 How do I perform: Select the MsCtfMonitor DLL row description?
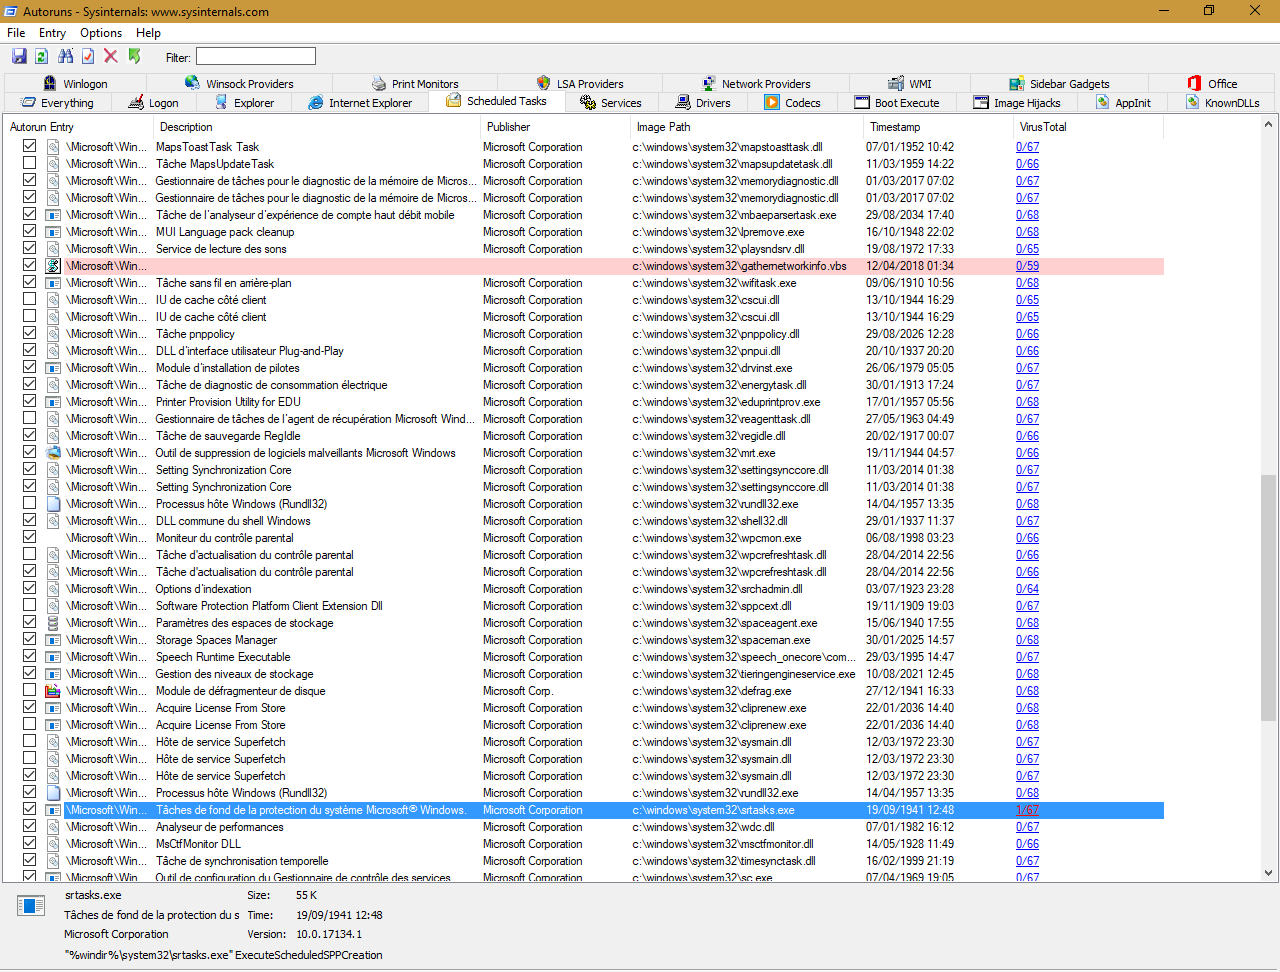coord(198,844)
